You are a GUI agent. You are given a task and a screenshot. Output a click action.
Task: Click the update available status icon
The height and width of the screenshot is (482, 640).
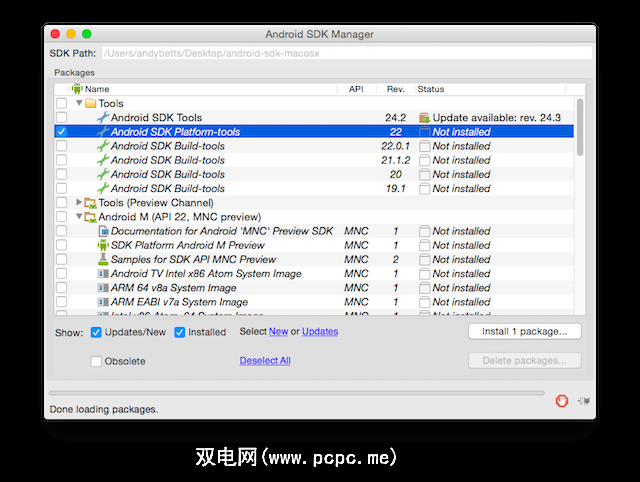(x=424, y=118)
